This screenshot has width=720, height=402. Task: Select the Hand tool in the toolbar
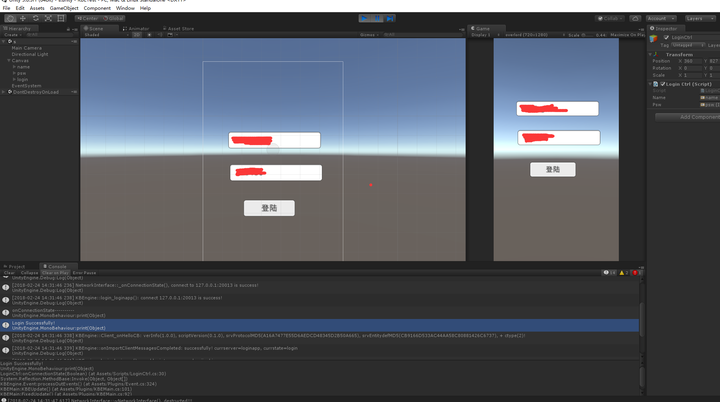(10, 18)
